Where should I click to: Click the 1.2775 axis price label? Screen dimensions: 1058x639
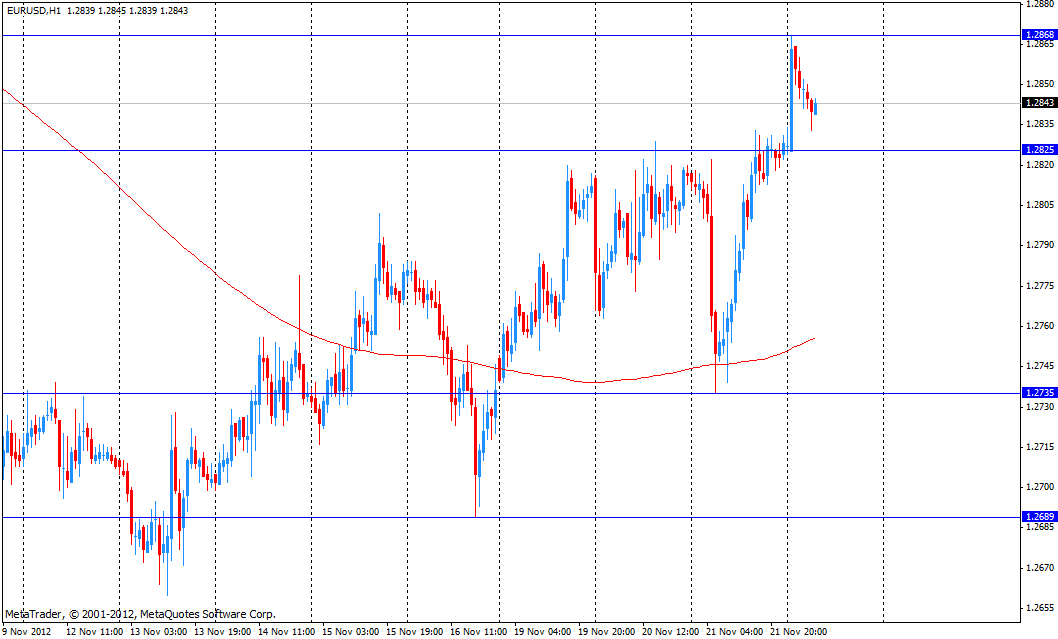pyautogui.click(x=1040, y=286)
